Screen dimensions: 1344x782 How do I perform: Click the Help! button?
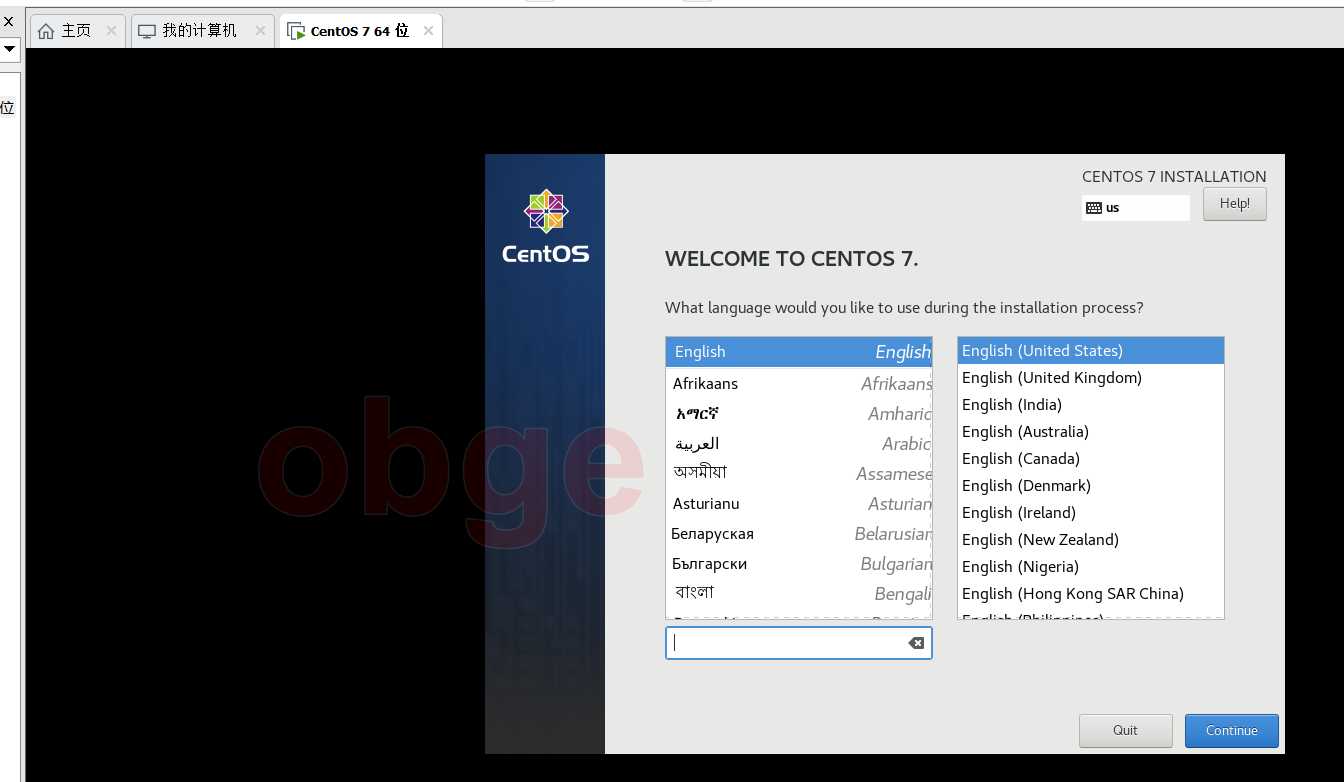click(x=1234, y=204)
